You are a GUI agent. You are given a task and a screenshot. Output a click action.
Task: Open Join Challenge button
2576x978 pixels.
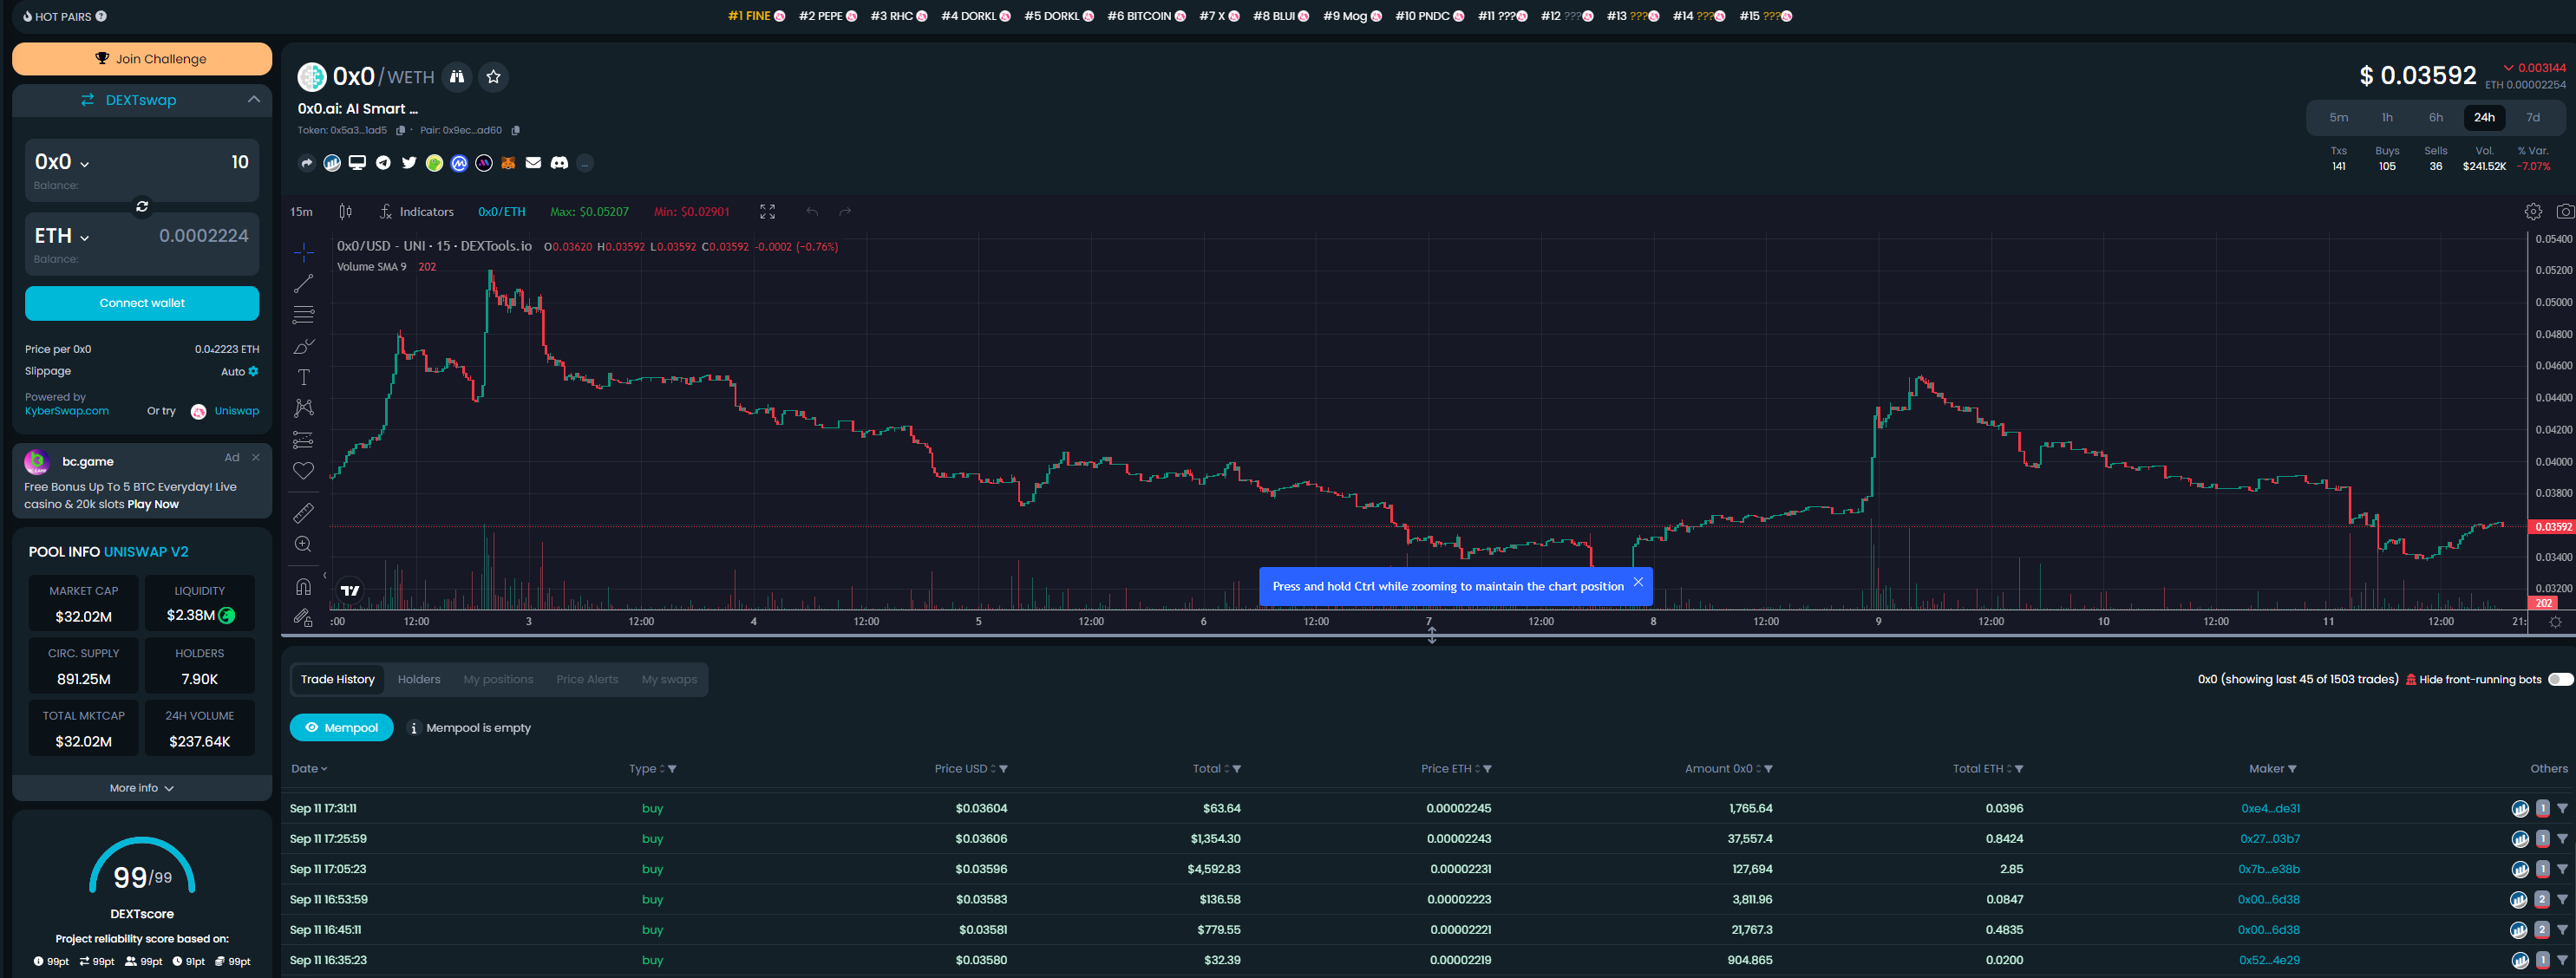[142, 59]
